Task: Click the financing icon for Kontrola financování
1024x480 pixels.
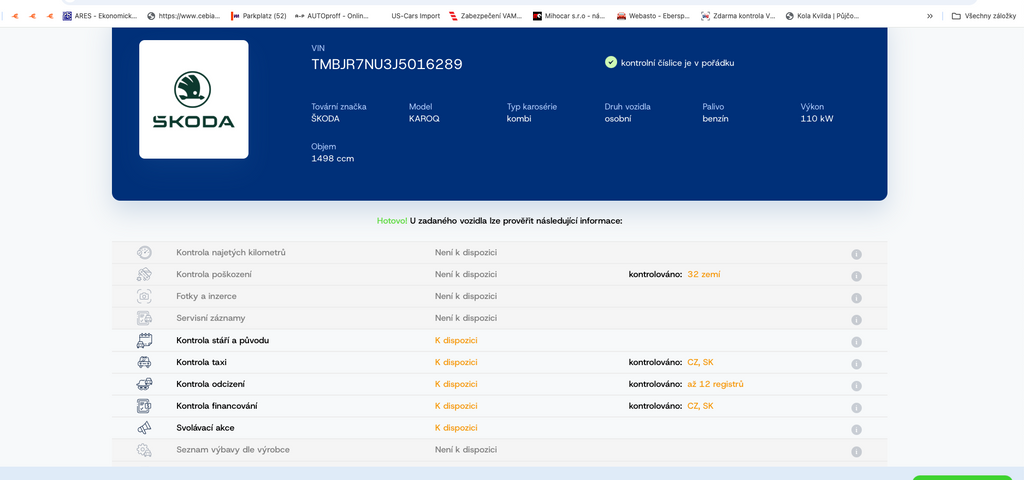Action: click(x=144, y=406)
